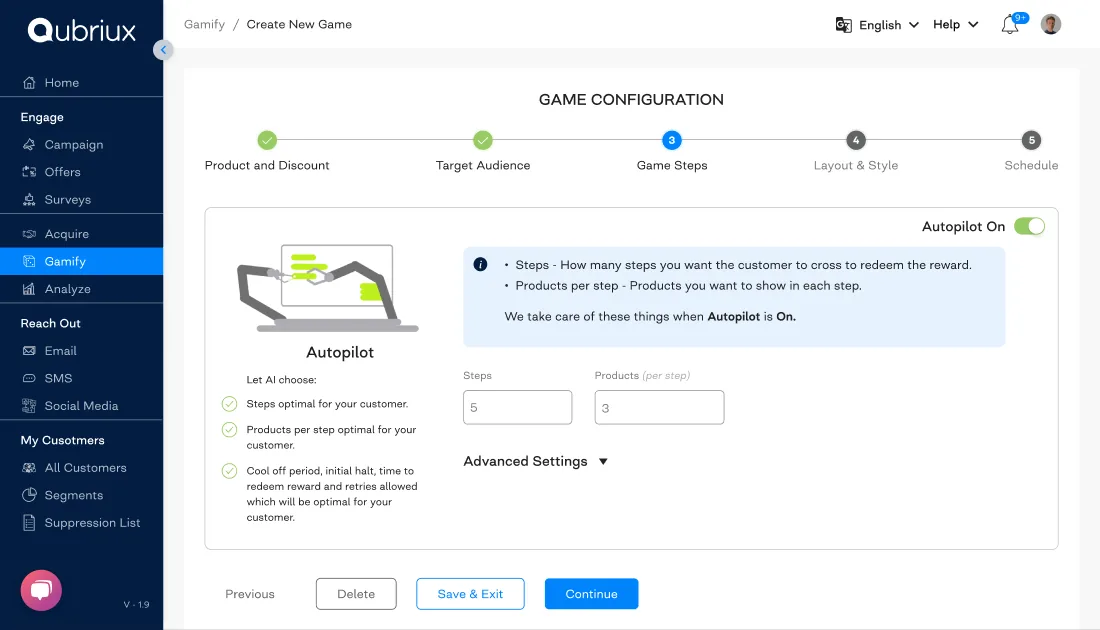
Task: Turn off the Autopilot toggle
Action: click(1029, 226)
